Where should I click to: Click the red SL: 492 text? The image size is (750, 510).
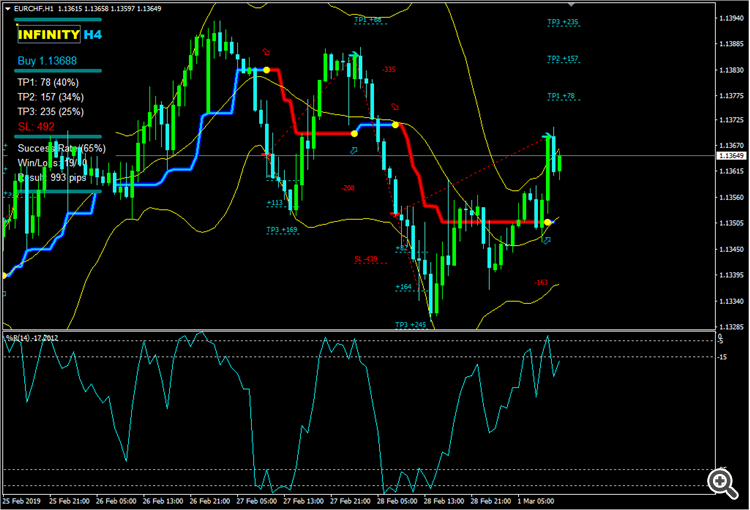36,127
